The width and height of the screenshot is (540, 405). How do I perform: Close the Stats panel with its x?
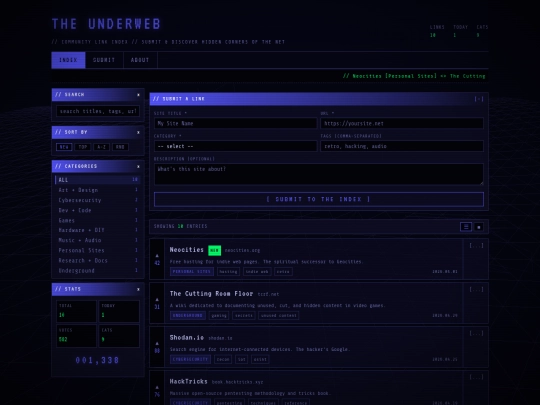138,289
